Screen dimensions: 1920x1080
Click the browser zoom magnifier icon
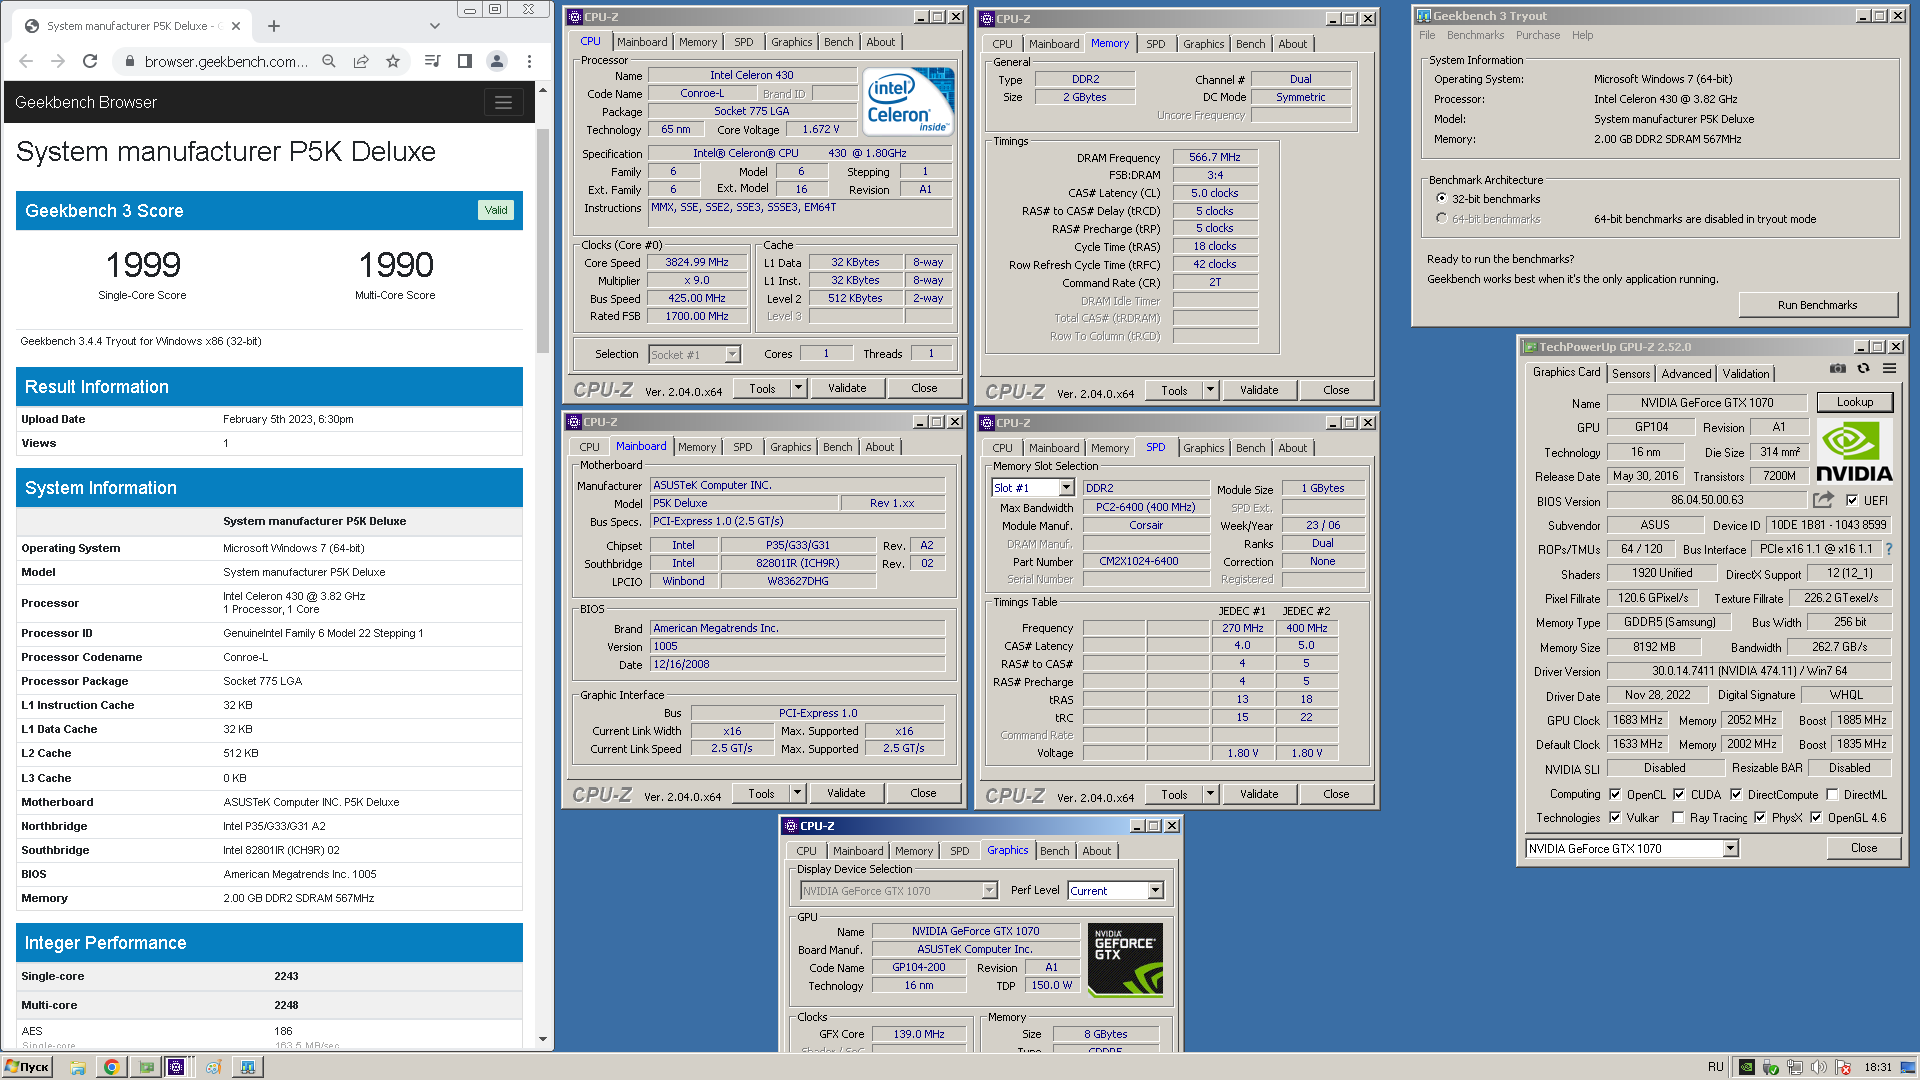[x=329, y=61]
